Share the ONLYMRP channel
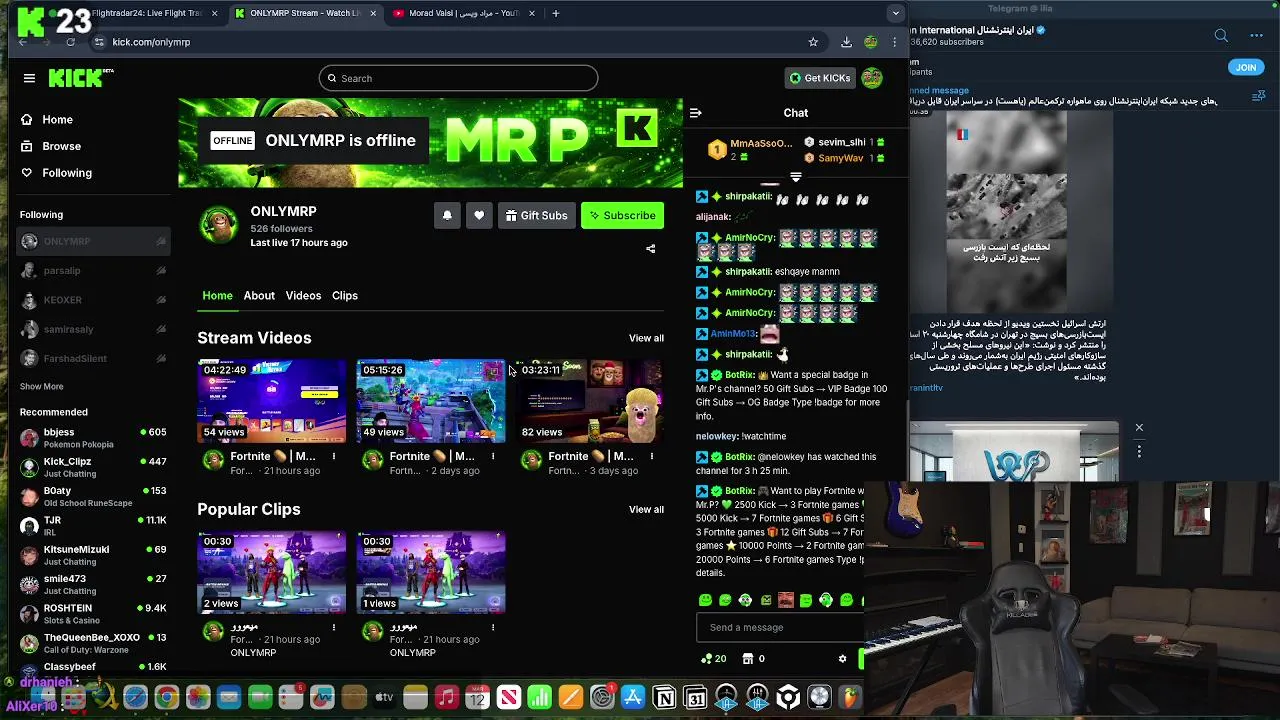The image size is (1280, 720). [650, 249]
